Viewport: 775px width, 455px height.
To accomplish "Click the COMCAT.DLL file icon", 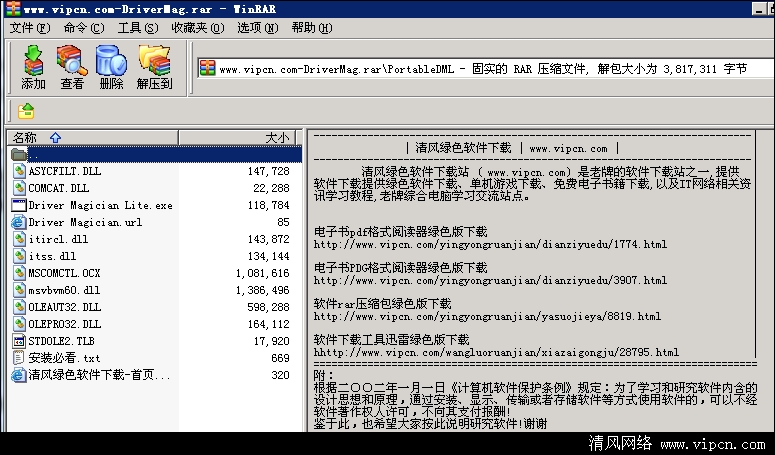I will point(19,188).
